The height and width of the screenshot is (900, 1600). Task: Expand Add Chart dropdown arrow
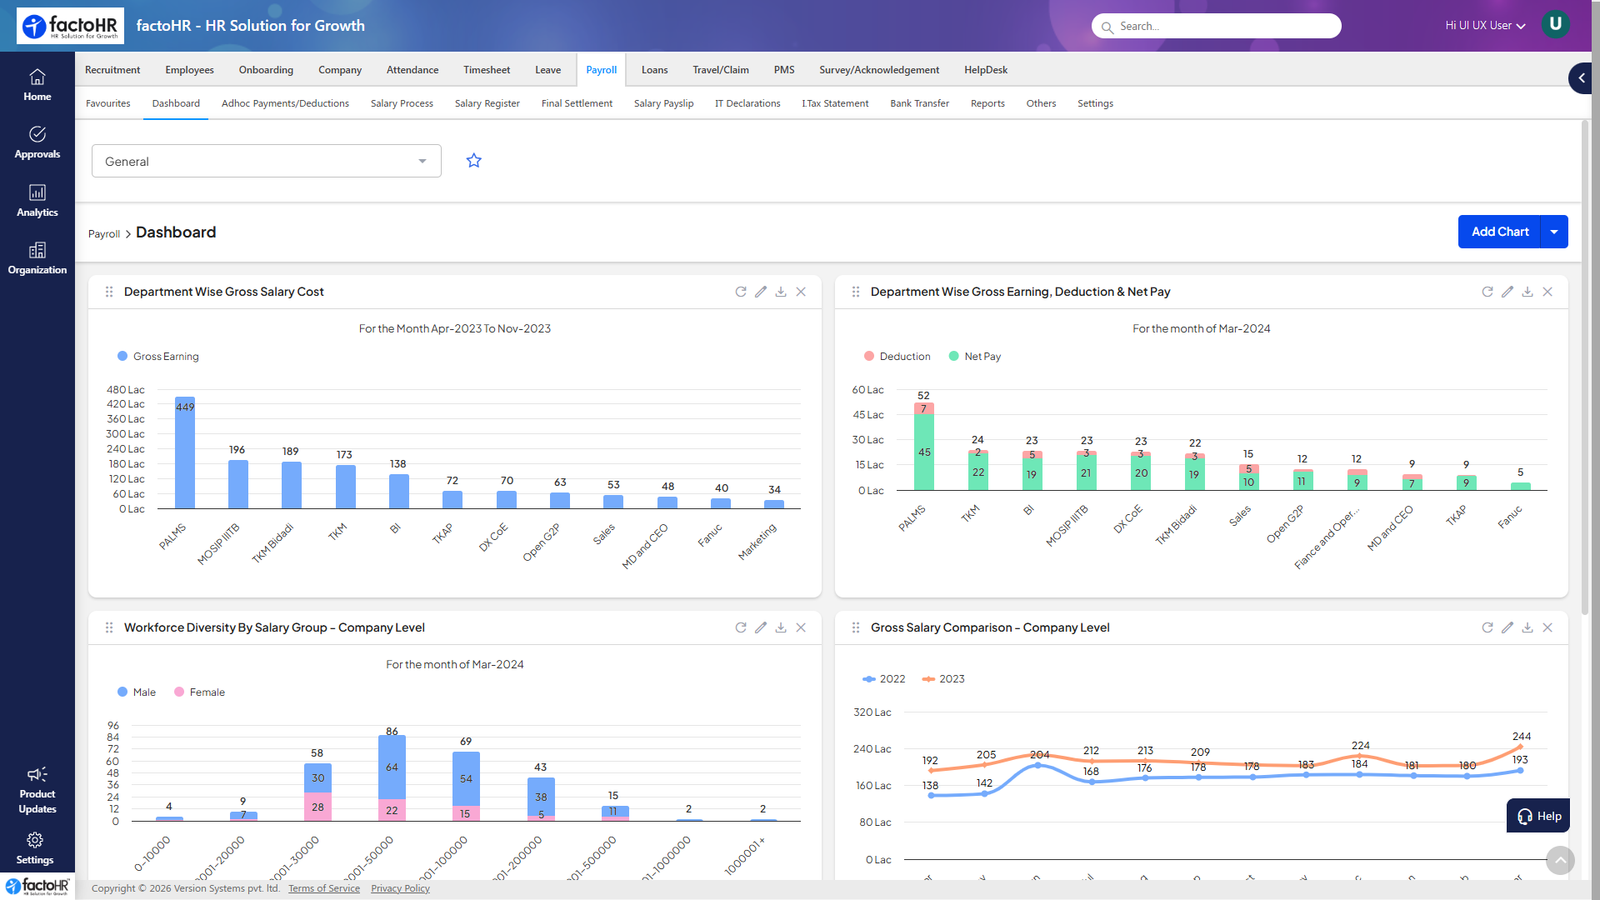[x=1554, y=232]
